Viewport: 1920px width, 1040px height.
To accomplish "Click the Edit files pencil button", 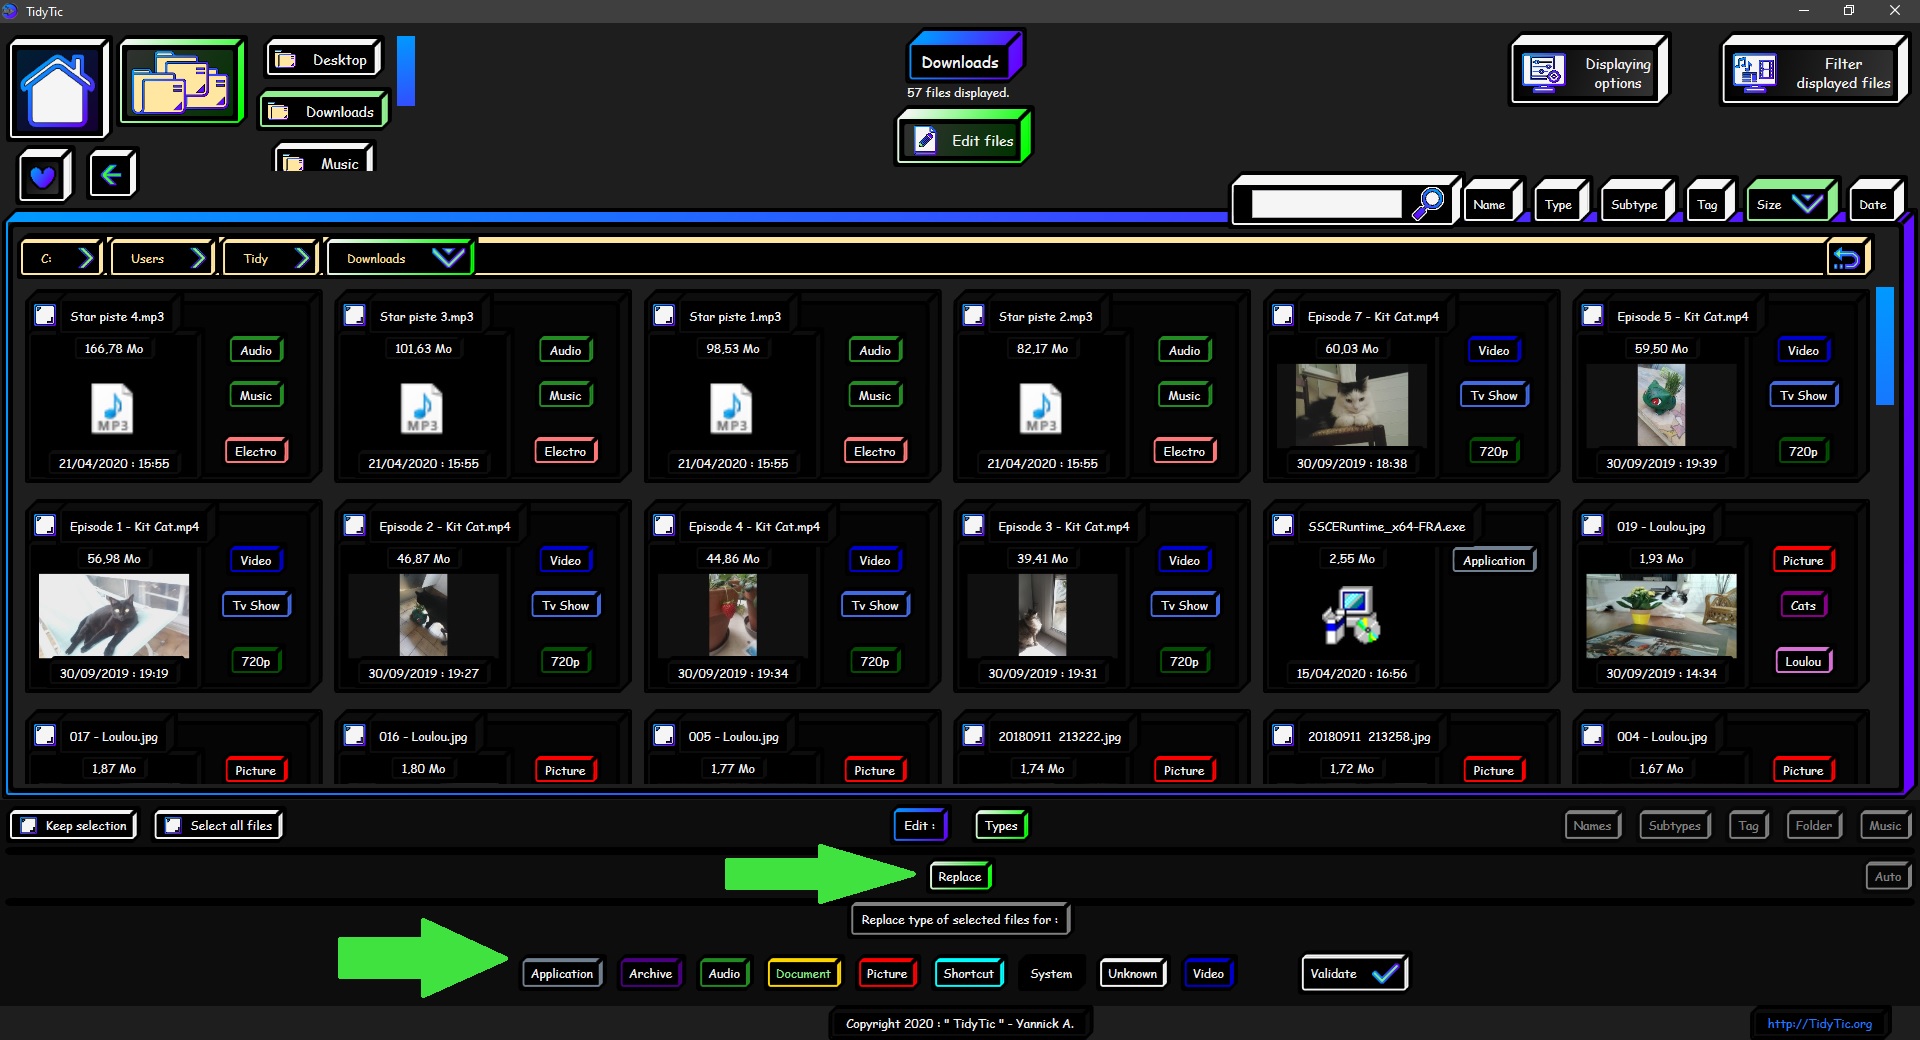I will click(964, 140).
